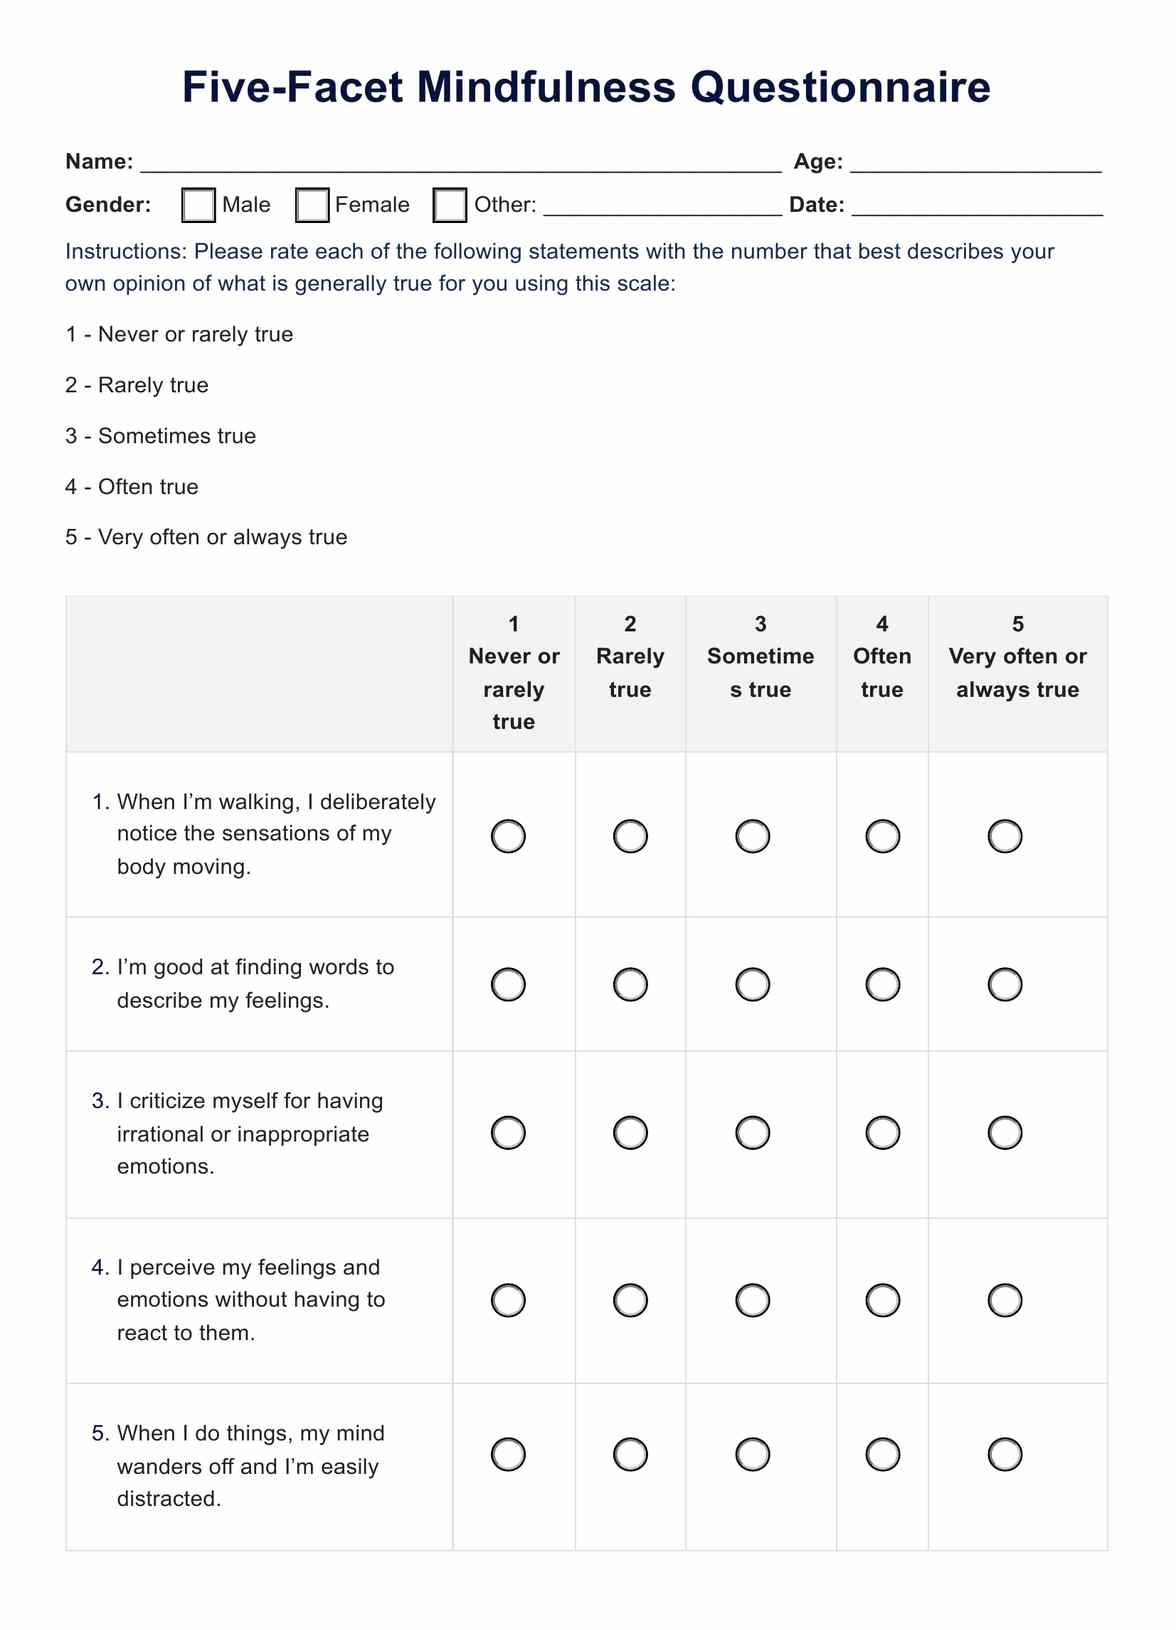Mark 'Never or rarely true' for question 5
This screenshot has width=1176, height=1630.
(508, 1455)
